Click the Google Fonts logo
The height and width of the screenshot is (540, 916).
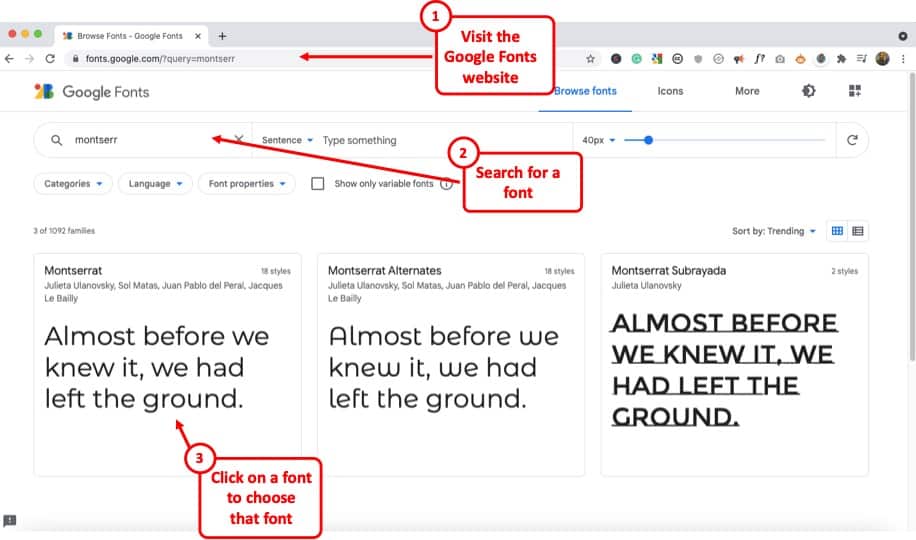tap(92, 92)
